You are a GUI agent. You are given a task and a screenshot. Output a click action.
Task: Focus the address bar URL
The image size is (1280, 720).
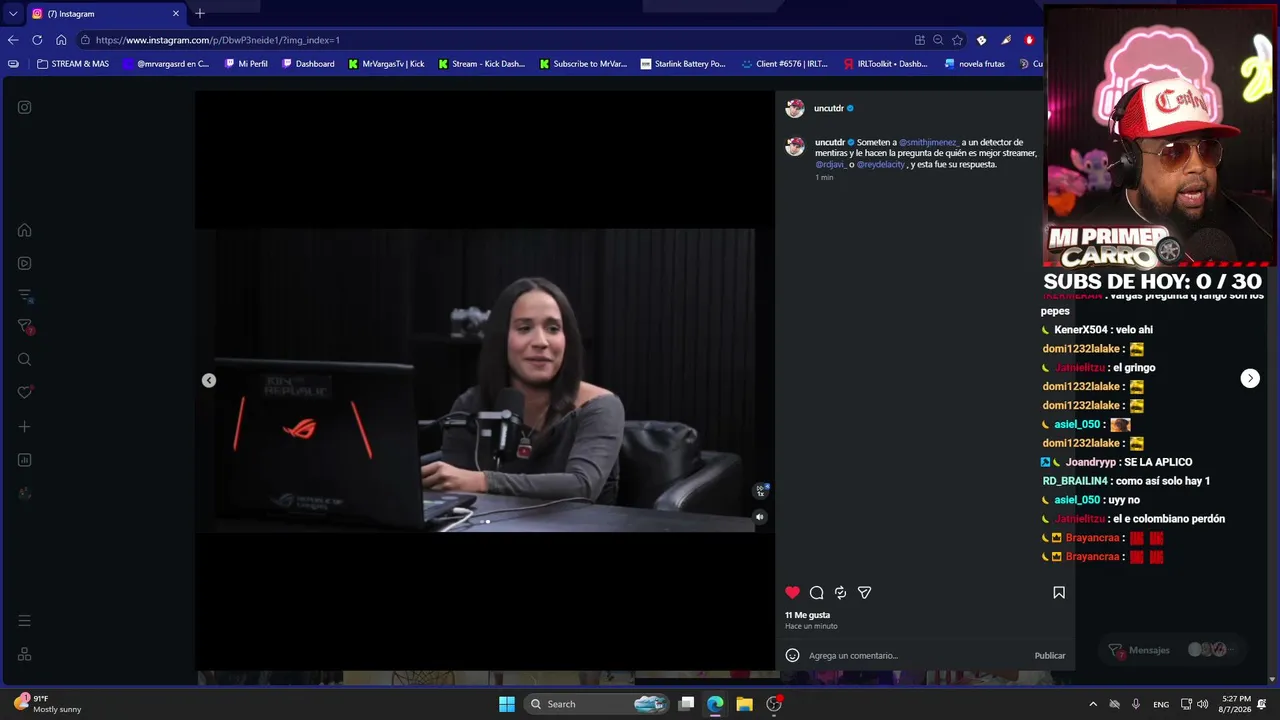pyautogui.click(x=490, y=40)
